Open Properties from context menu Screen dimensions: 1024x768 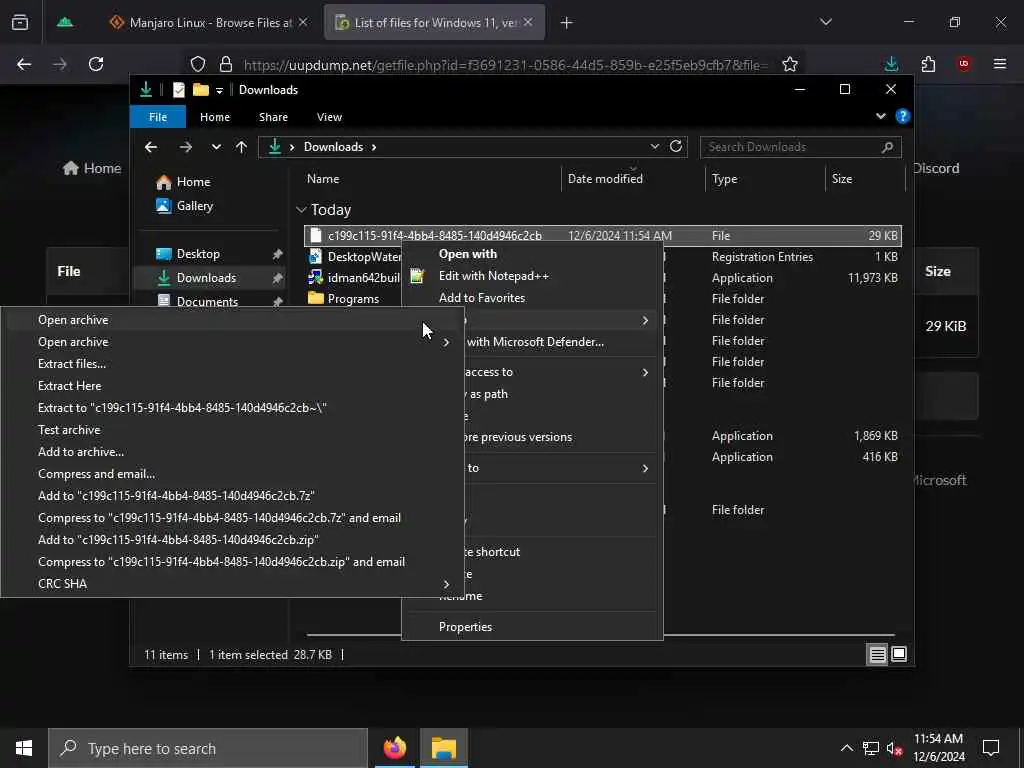(x=466, y=627)
